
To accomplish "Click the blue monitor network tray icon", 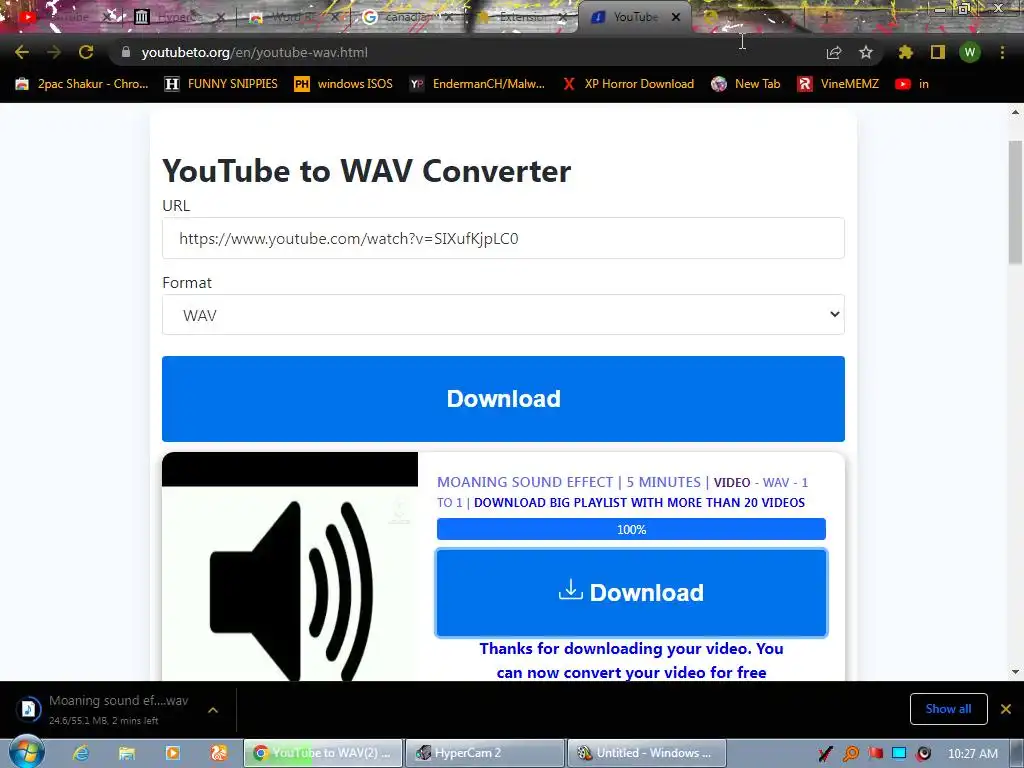I will 899,754.
